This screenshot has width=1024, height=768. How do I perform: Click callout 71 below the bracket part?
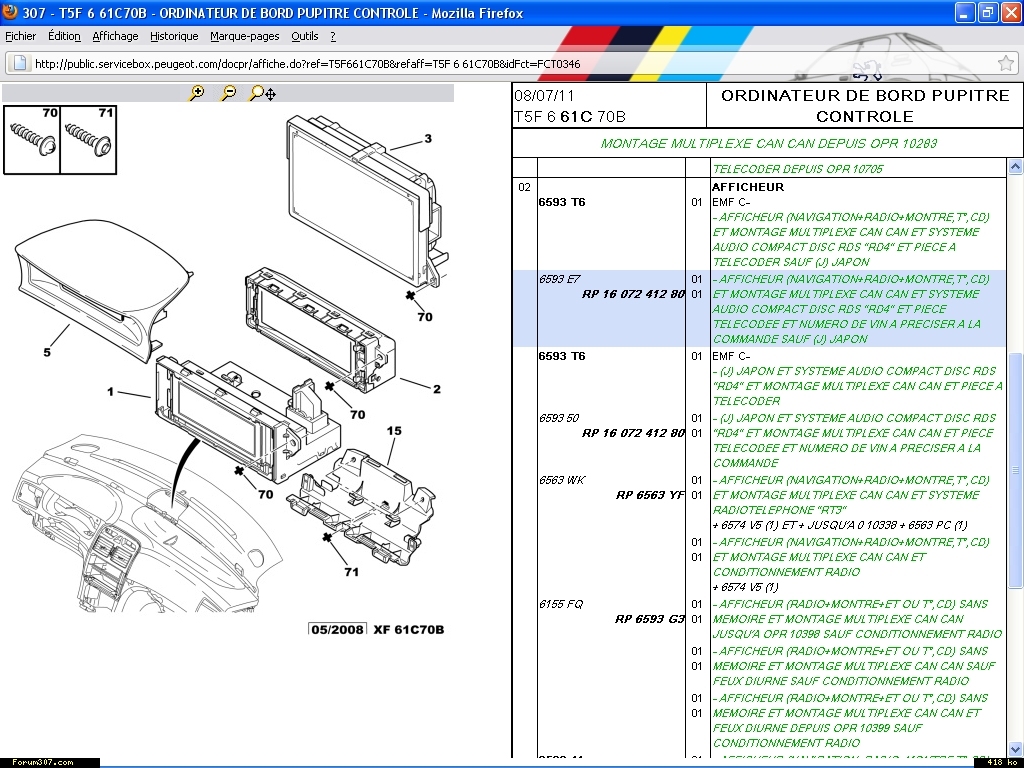(x=351, y=572)
